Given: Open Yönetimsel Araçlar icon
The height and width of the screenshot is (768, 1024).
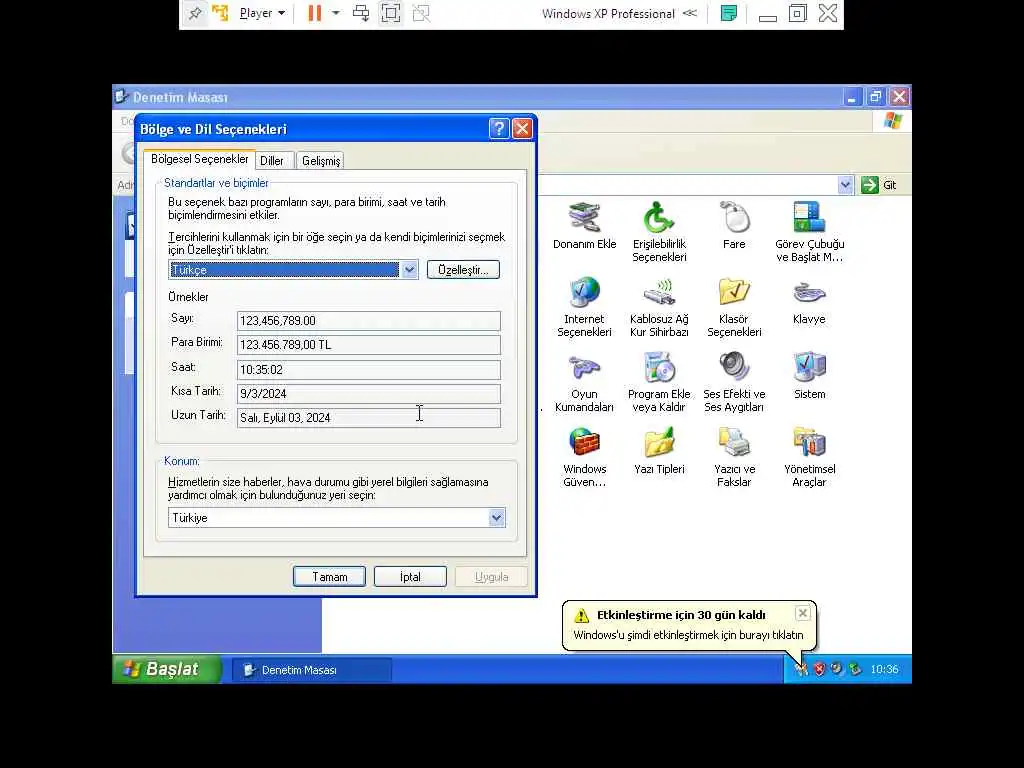Looking at the screenshot, I should click(809, 457).
